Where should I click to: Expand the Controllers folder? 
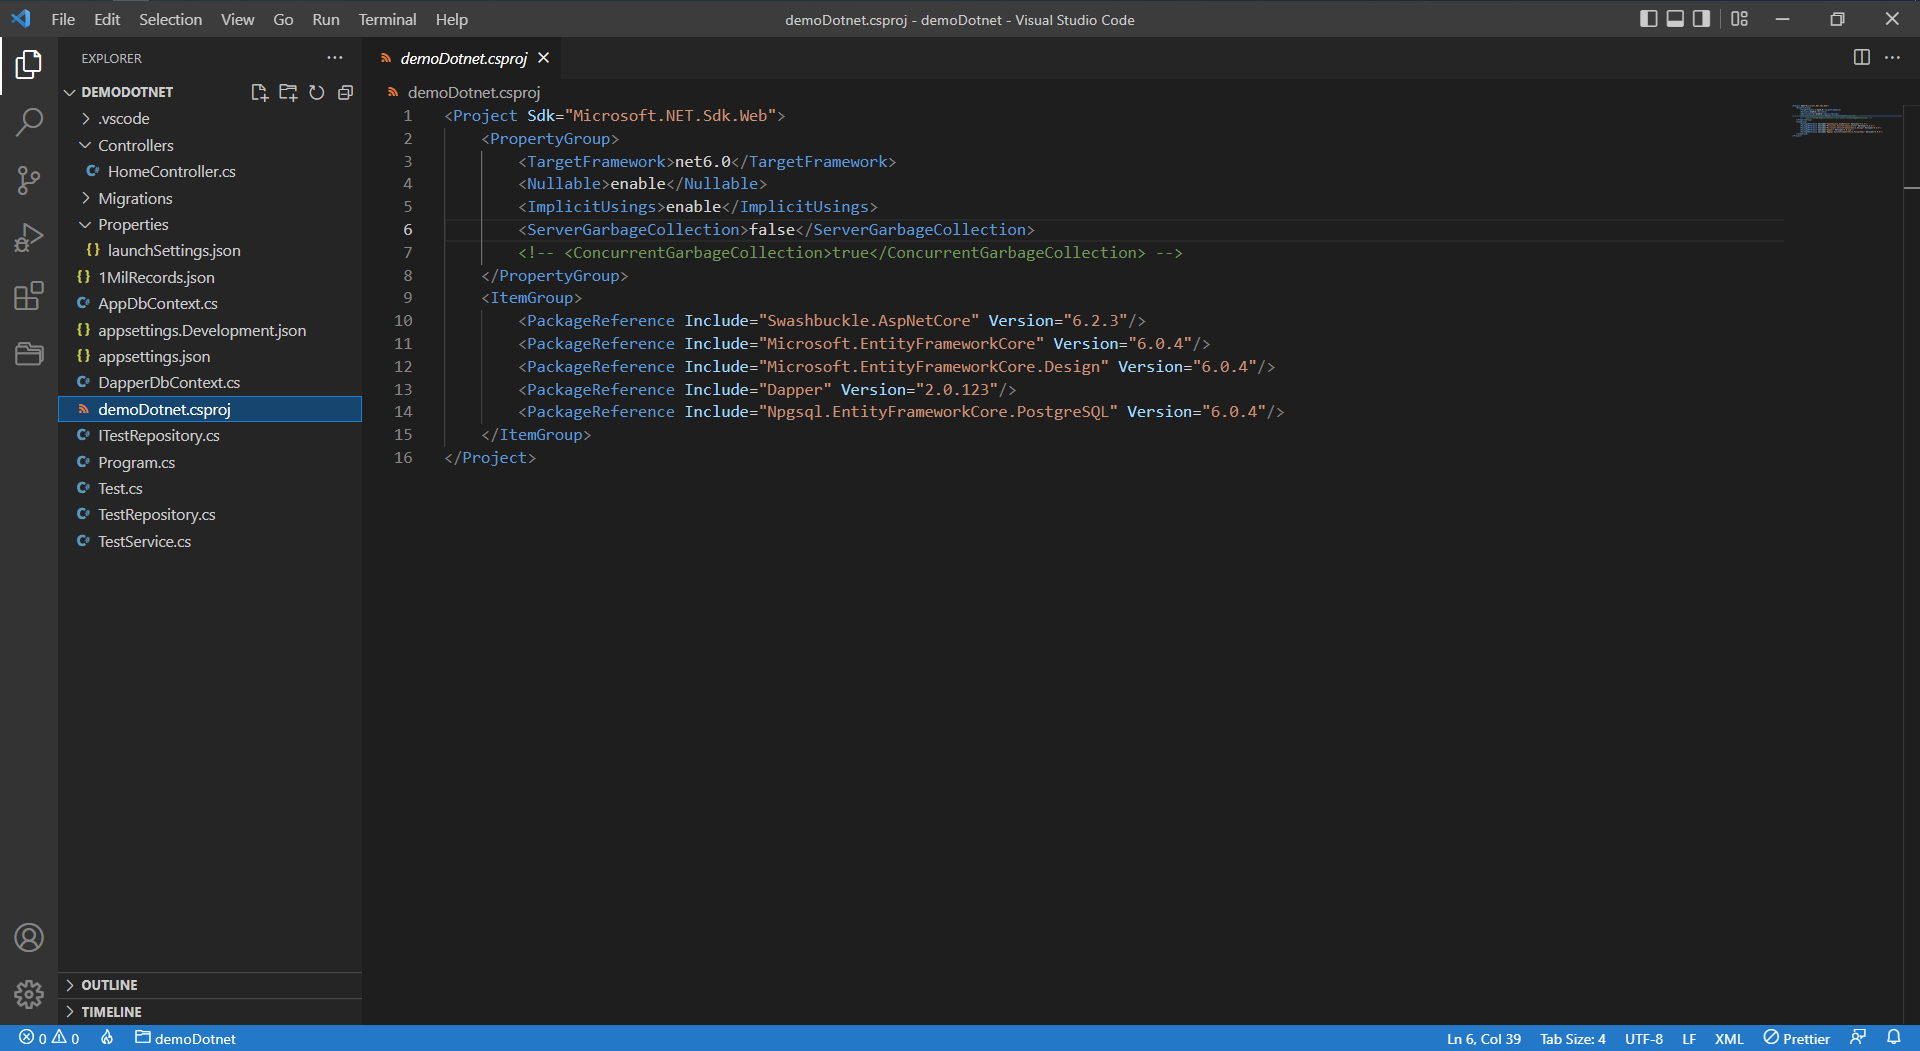tap(136, 145)
